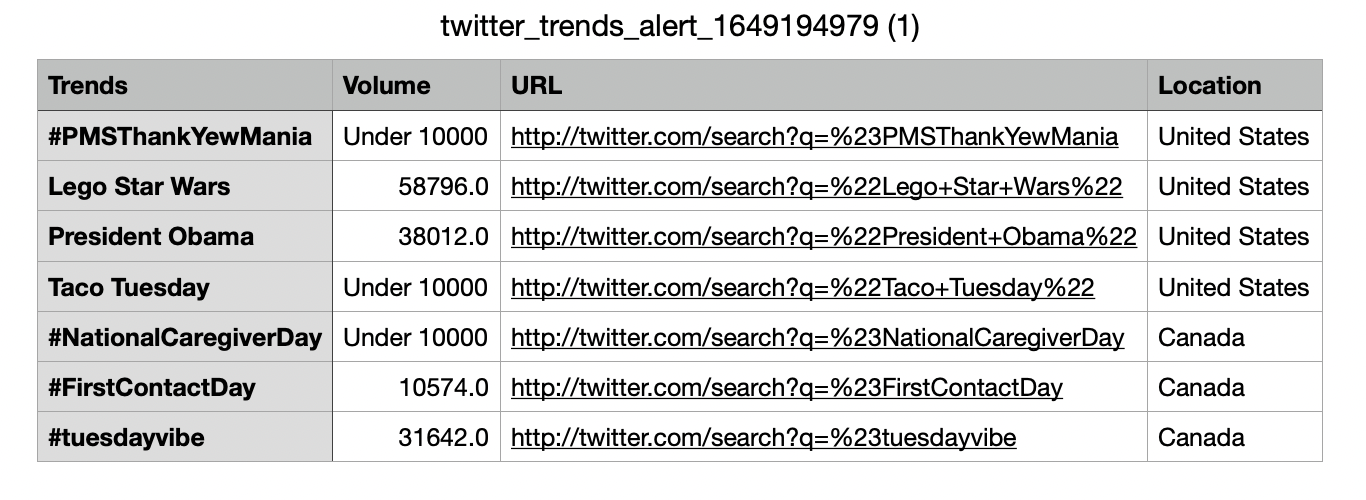Select the Taco Tuesday trend cell
Viewport: 1366px width, 500px height.
click(185, 287)
